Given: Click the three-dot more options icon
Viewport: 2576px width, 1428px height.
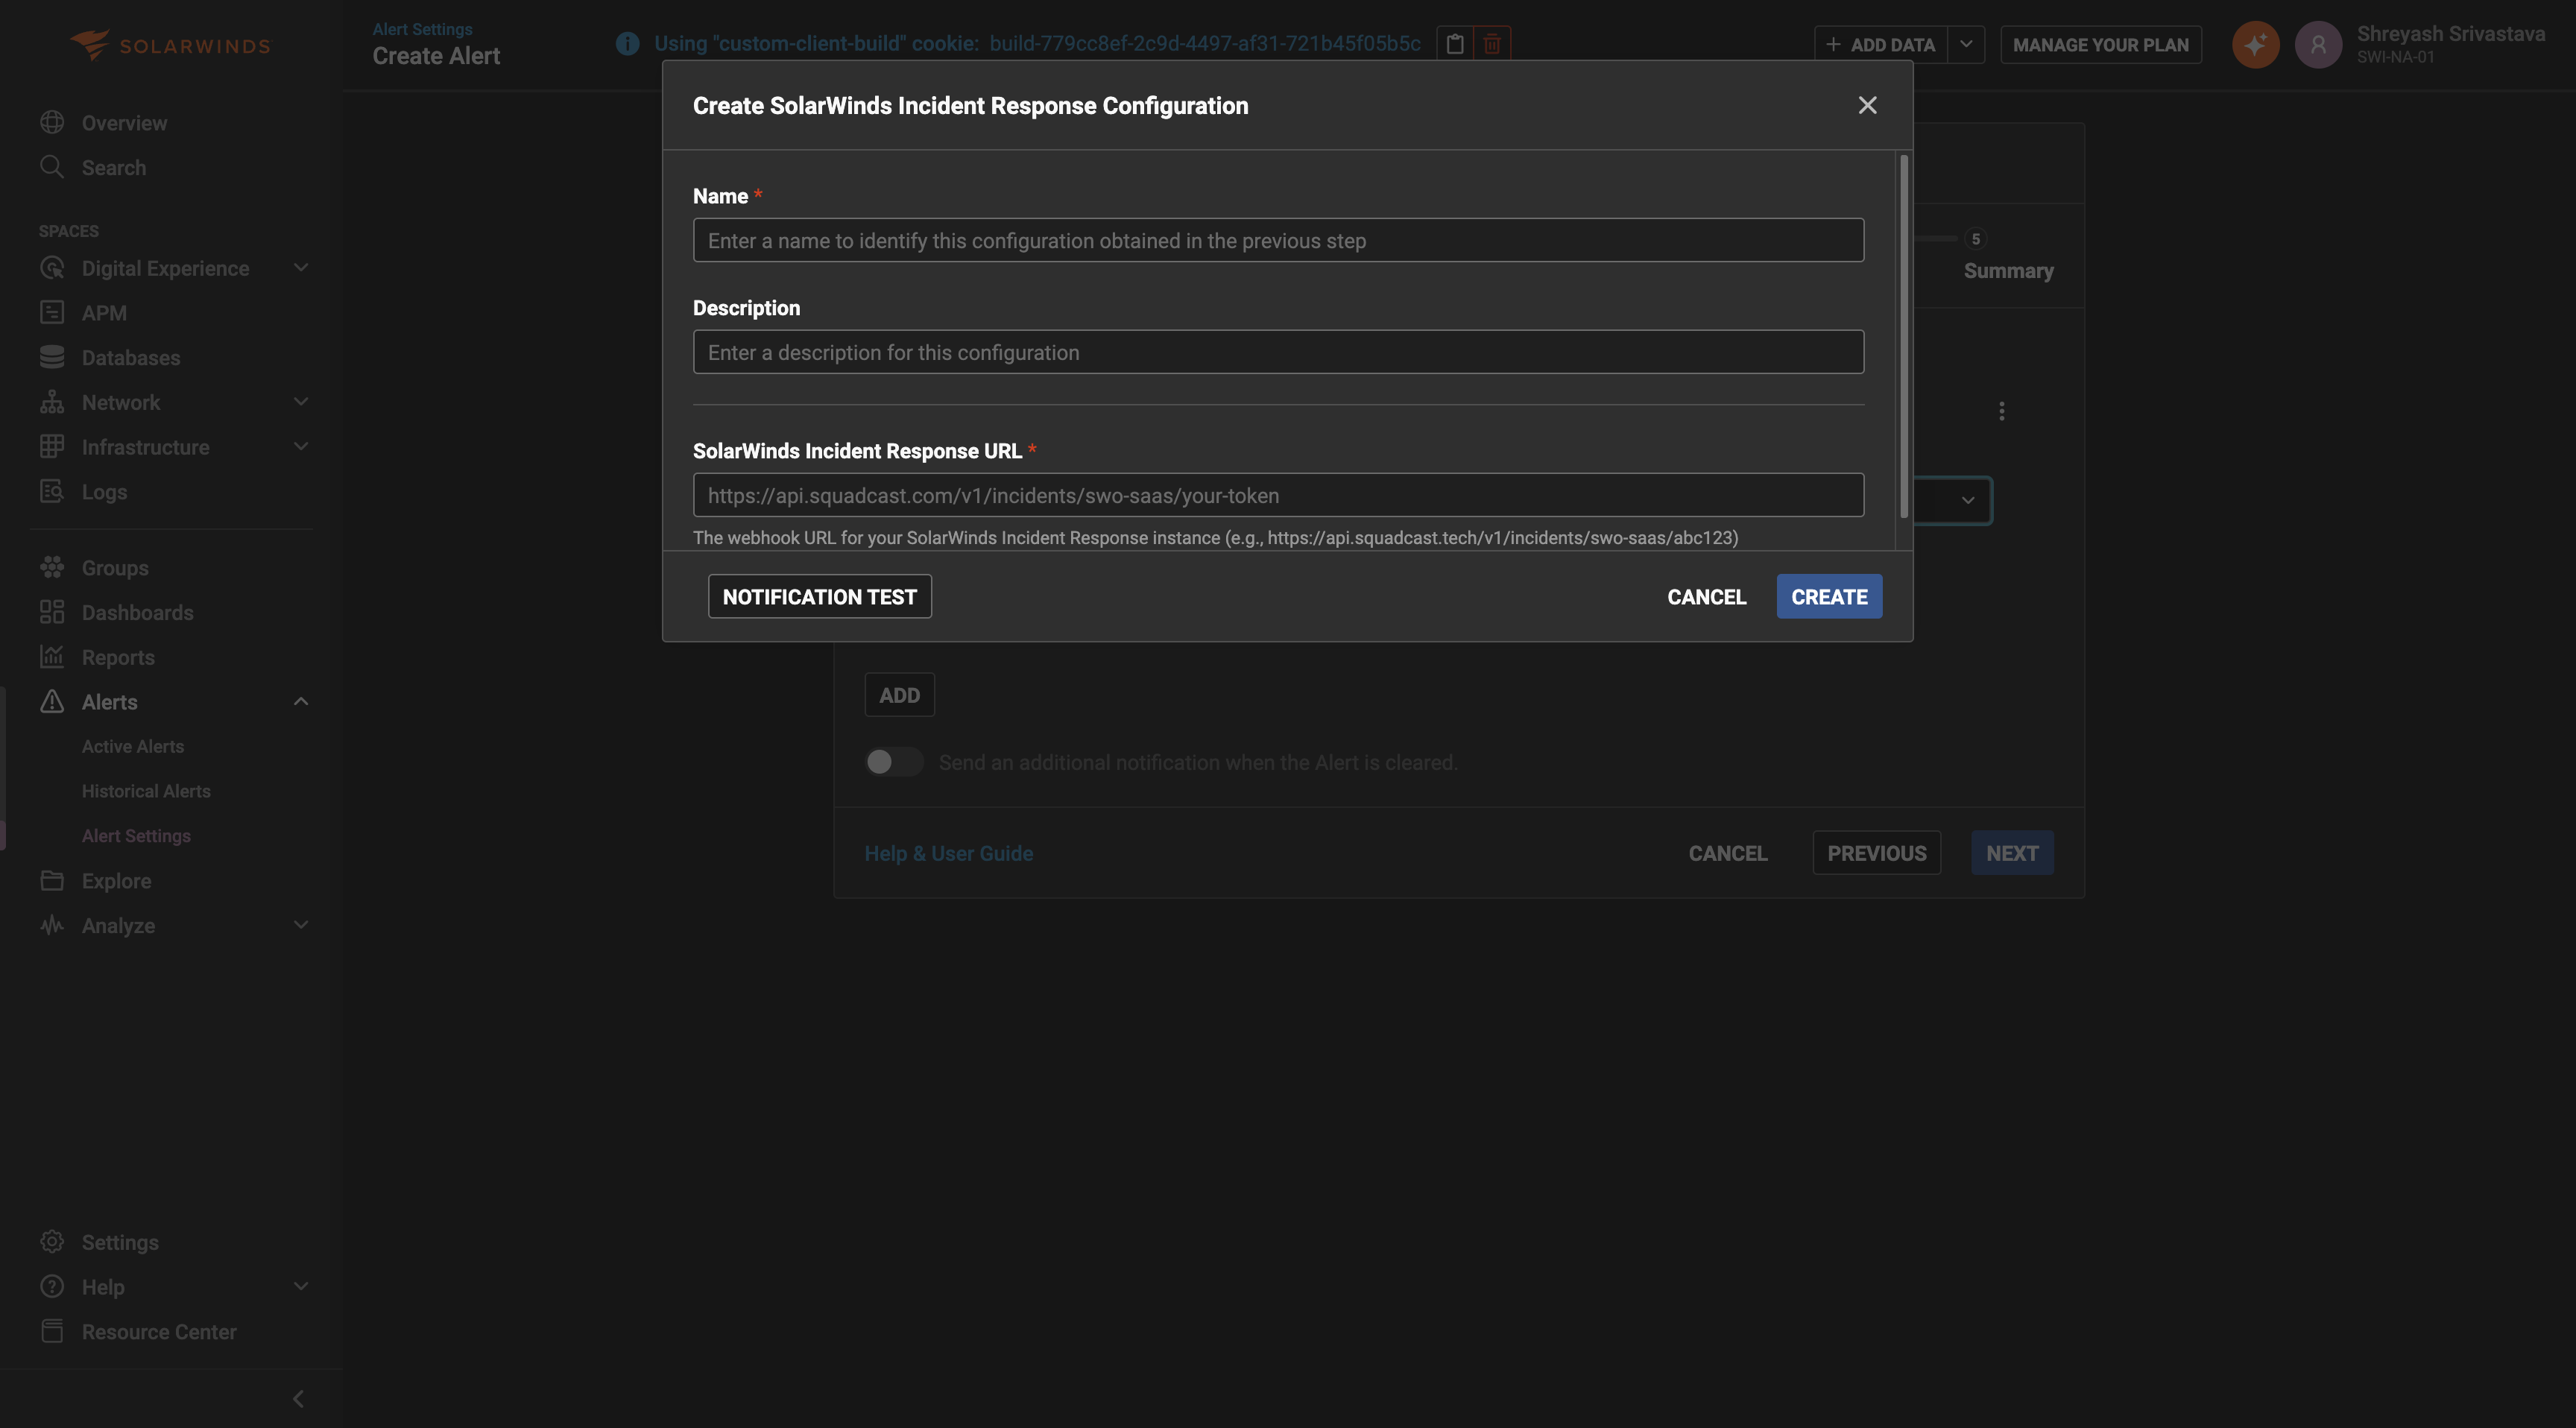Looking at the screenshot, I should [x=2001, y=411].
